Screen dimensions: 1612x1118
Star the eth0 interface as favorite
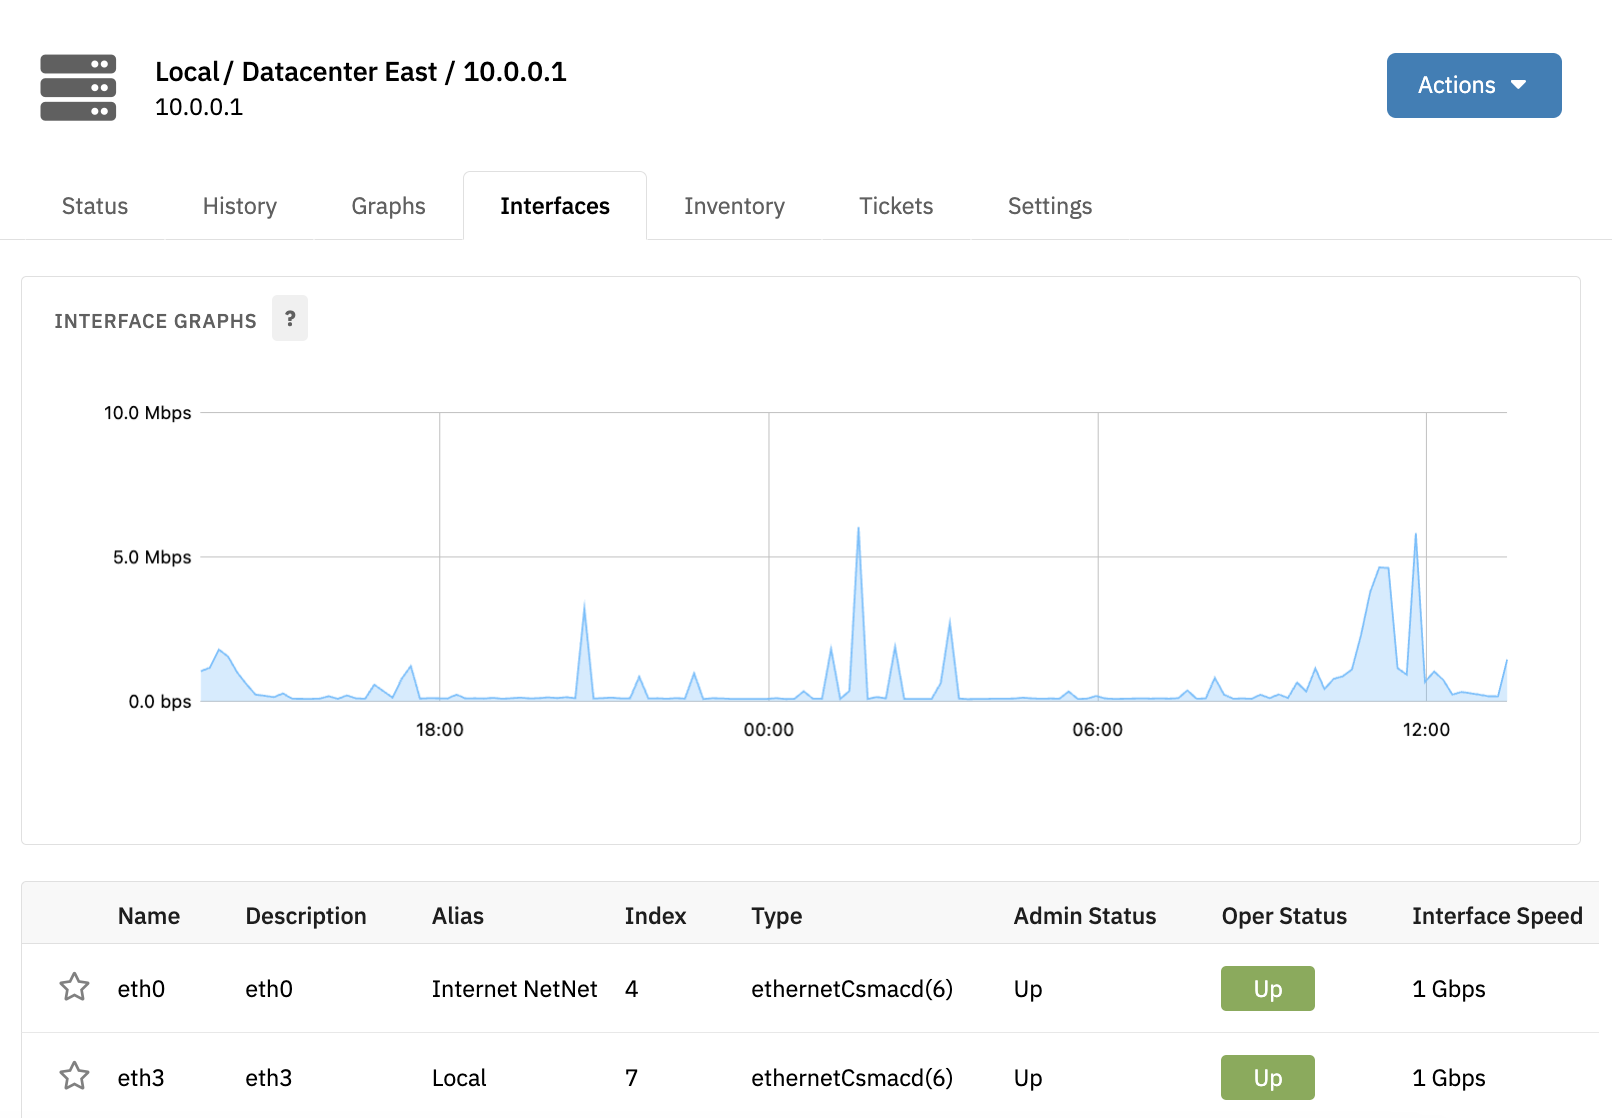pyautogui.click(x=75, y=988)
